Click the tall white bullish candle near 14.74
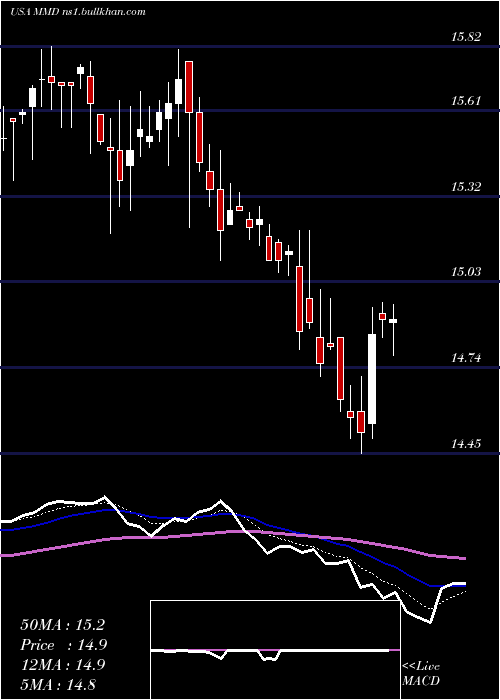Image resolution: width=500 pixels, height=700 pixels. coord(372,379)
